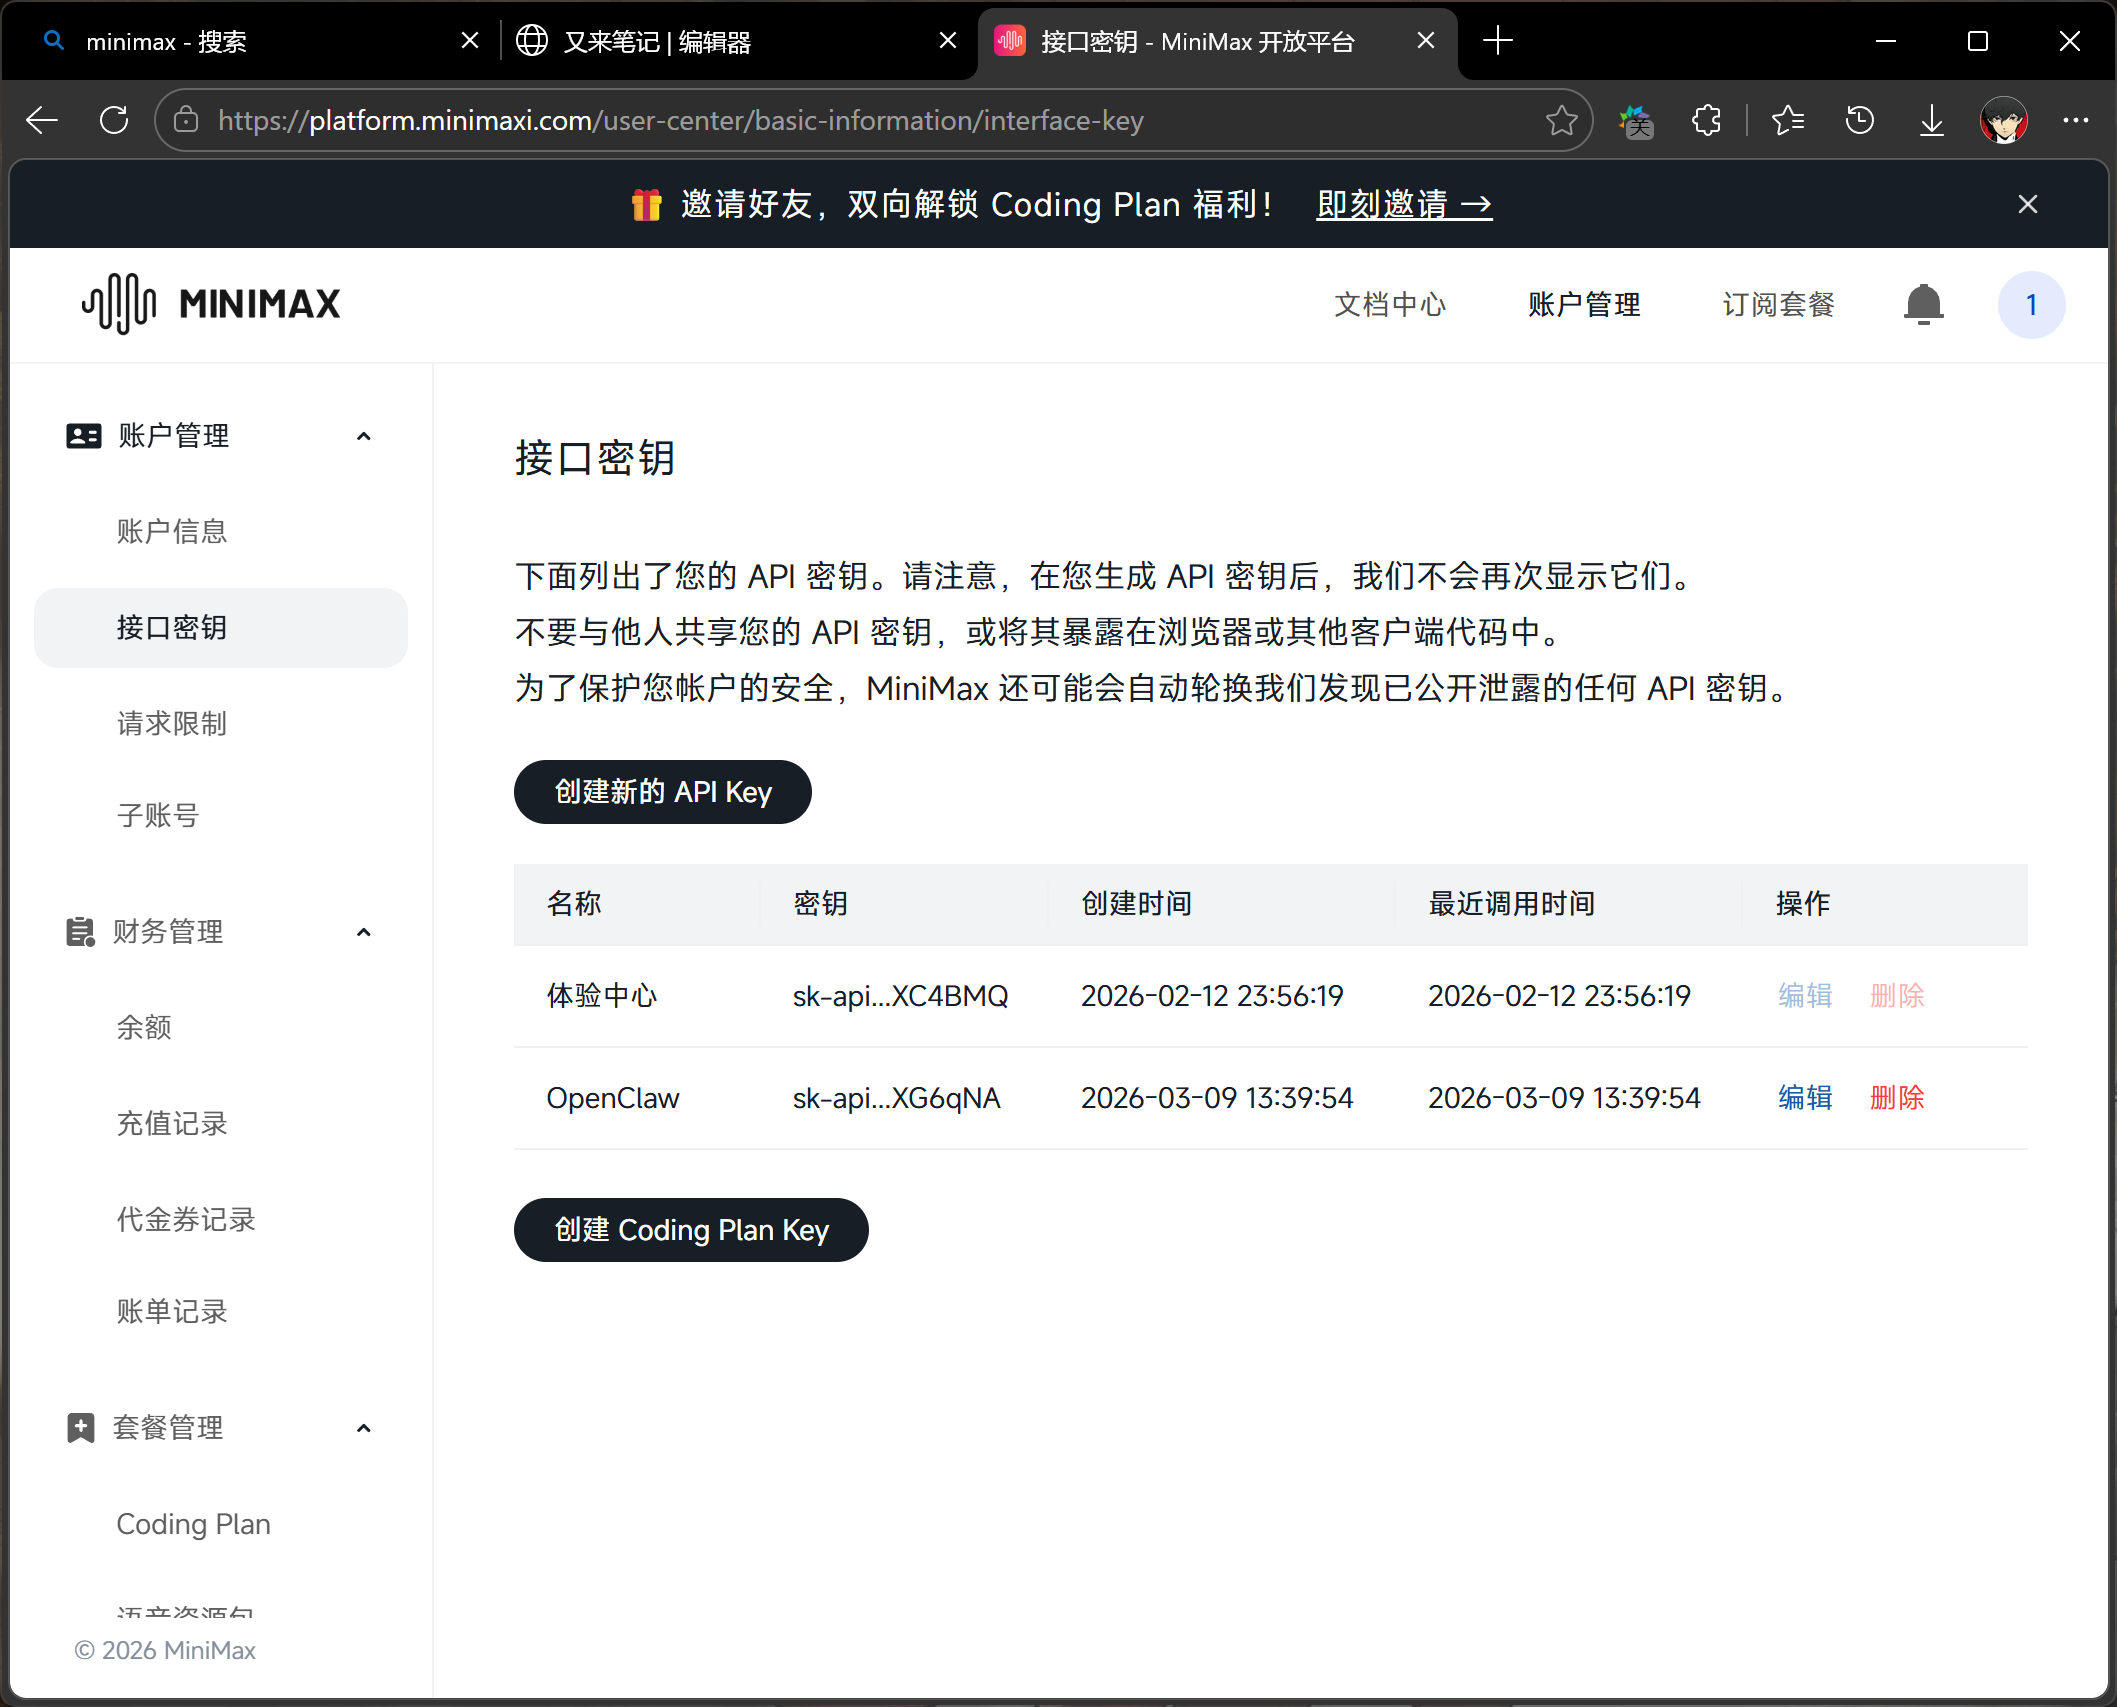Open browser history
Viewport: 2117px width, 1707px height.
click(x=1860, y=121)
